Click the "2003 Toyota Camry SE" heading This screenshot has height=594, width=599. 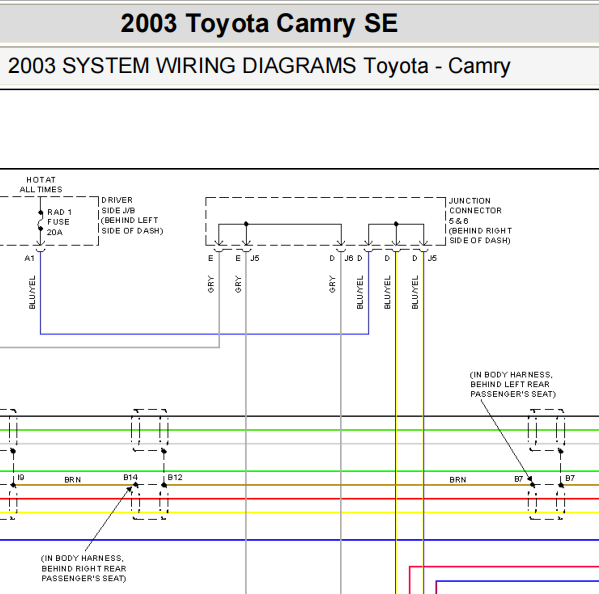(259, 24)
